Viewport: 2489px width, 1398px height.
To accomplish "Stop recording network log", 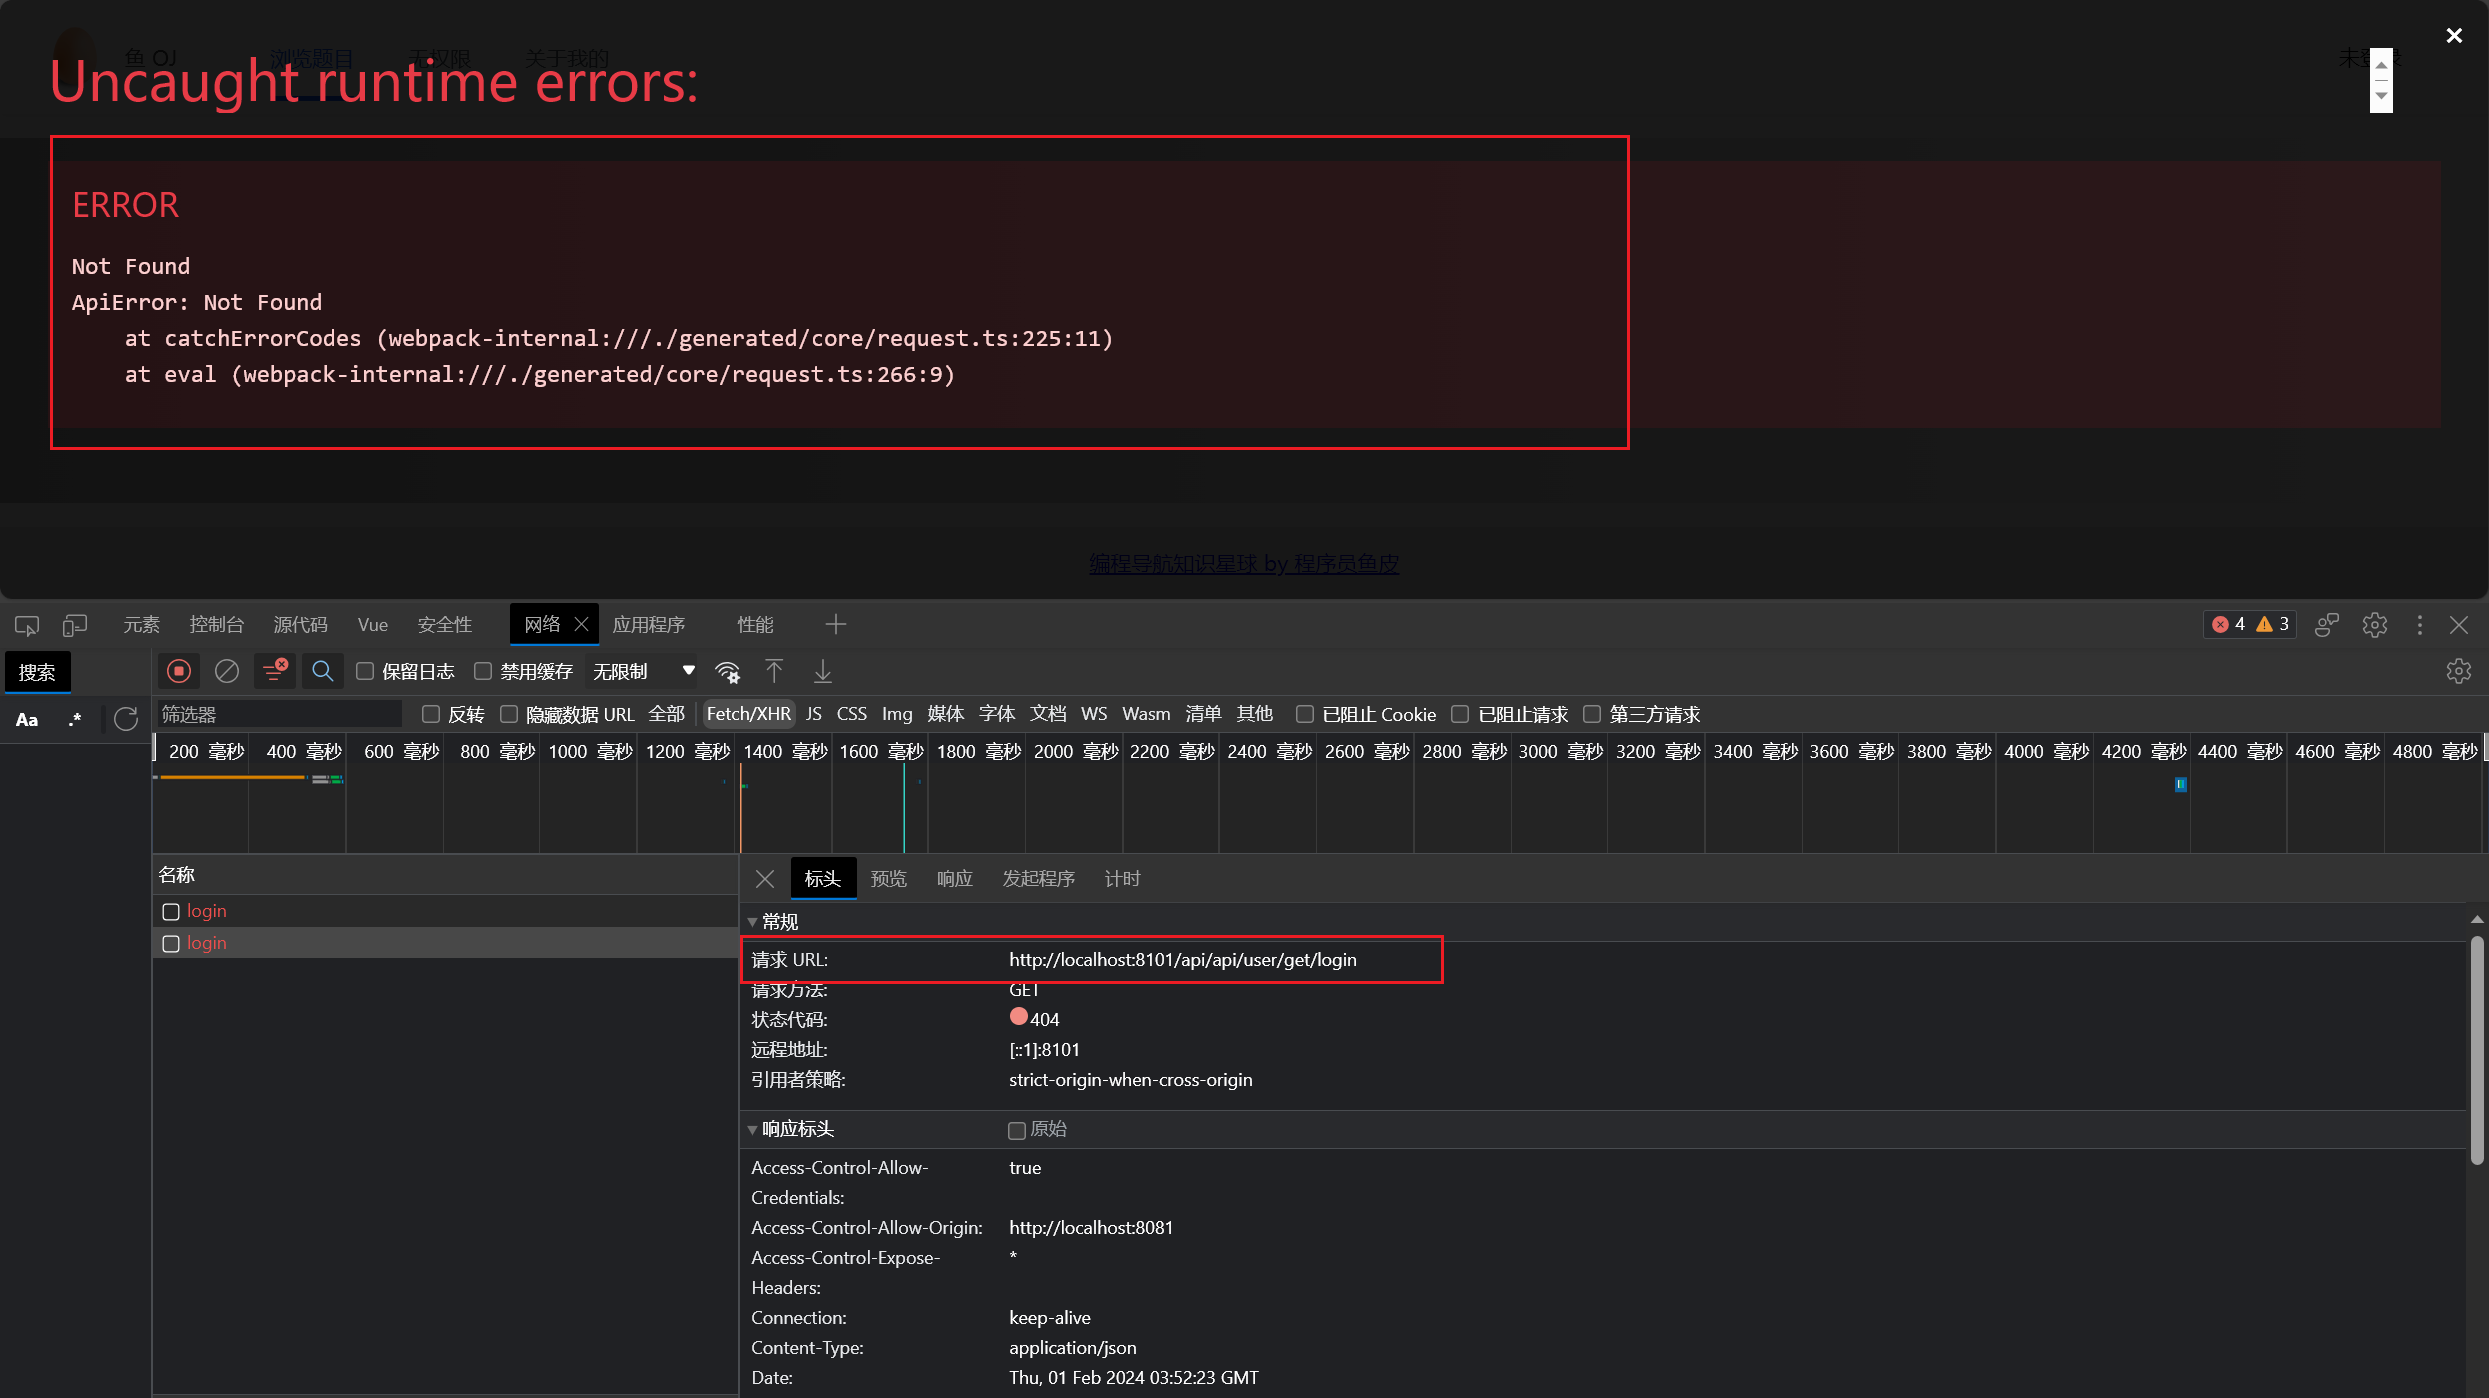I will (179, 671).
